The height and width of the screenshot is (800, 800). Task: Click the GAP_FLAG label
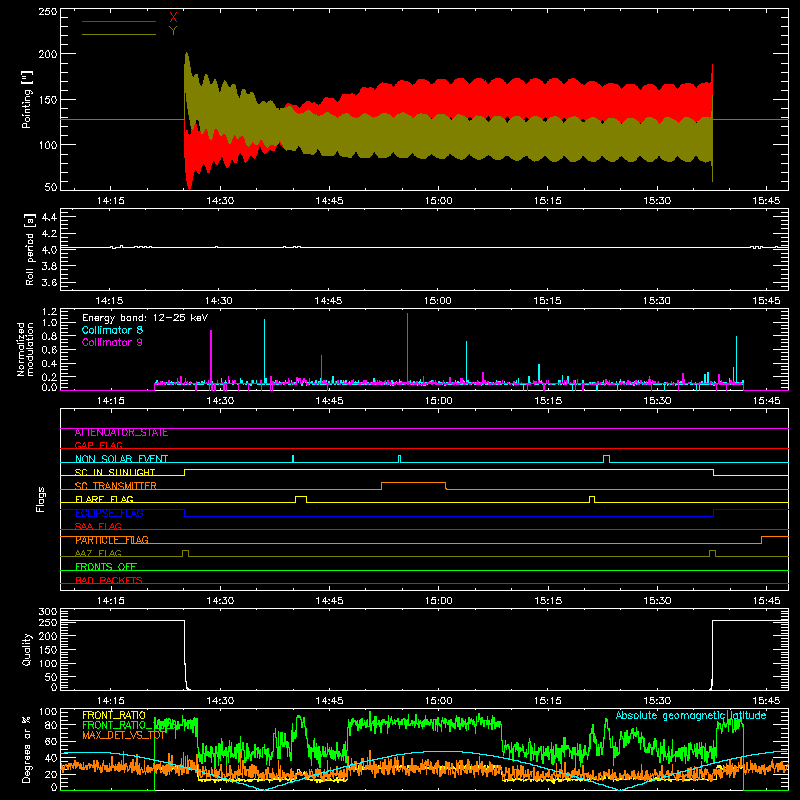(x=98, y=445)
